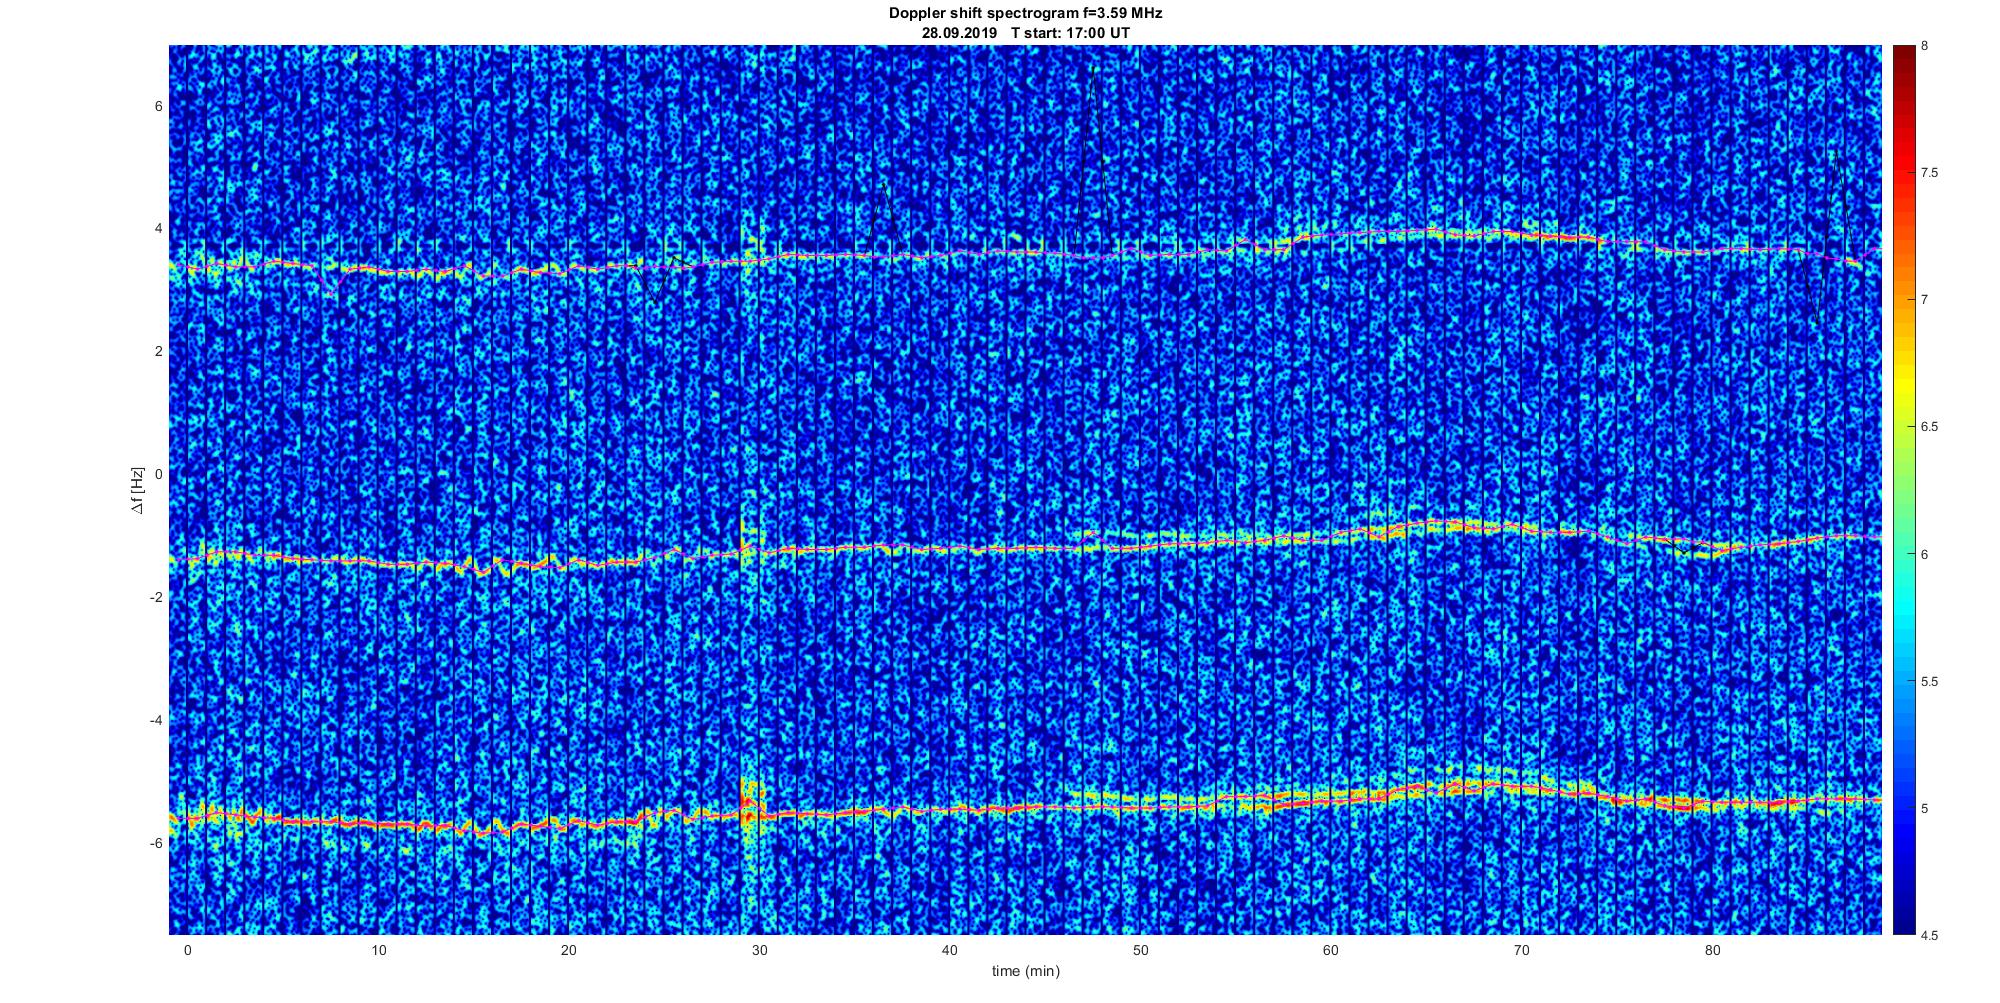Click the dark blue bottom of the colorbar

coord(1904,915)
